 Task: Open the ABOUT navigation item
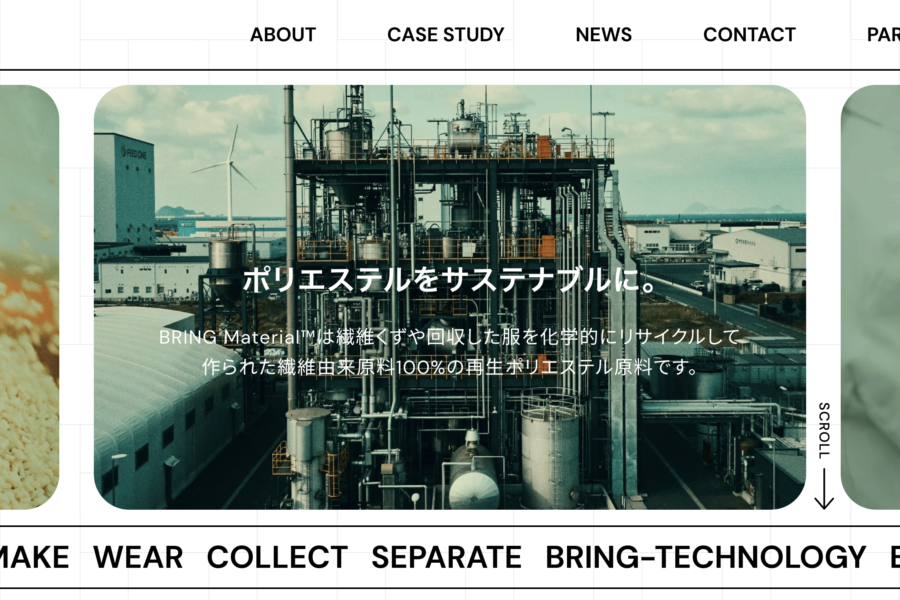click(283, 35)
